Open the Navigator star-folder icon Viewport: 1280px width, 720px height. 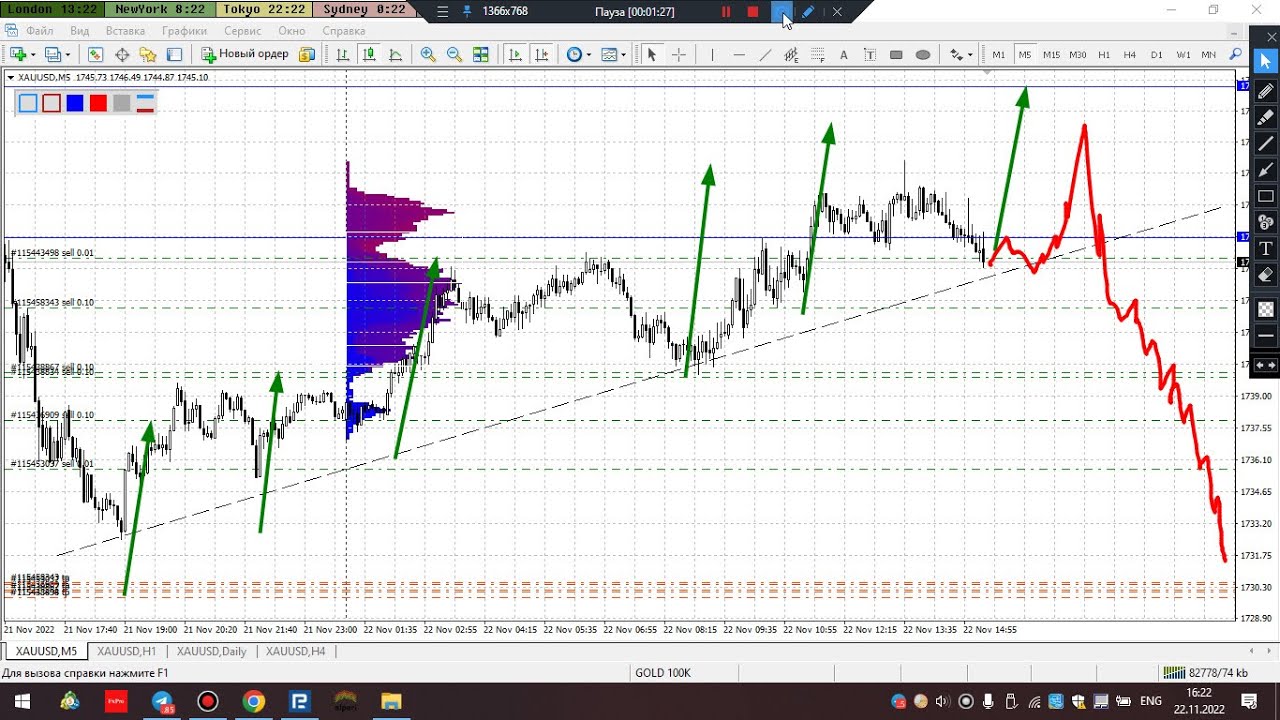click(x=148, y=54)
